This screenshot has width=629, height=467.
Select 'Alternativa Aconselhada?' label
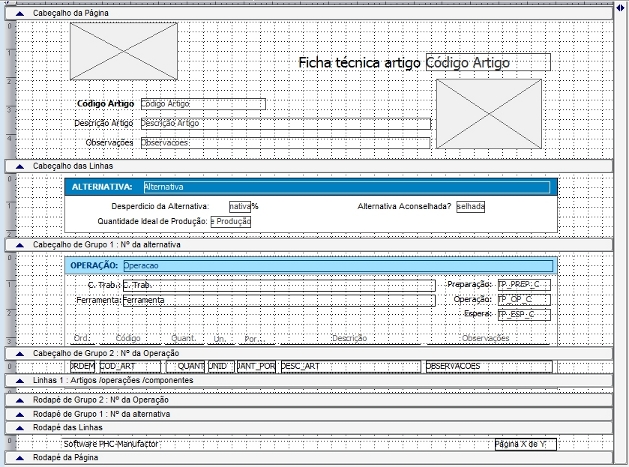coord(404,206)
